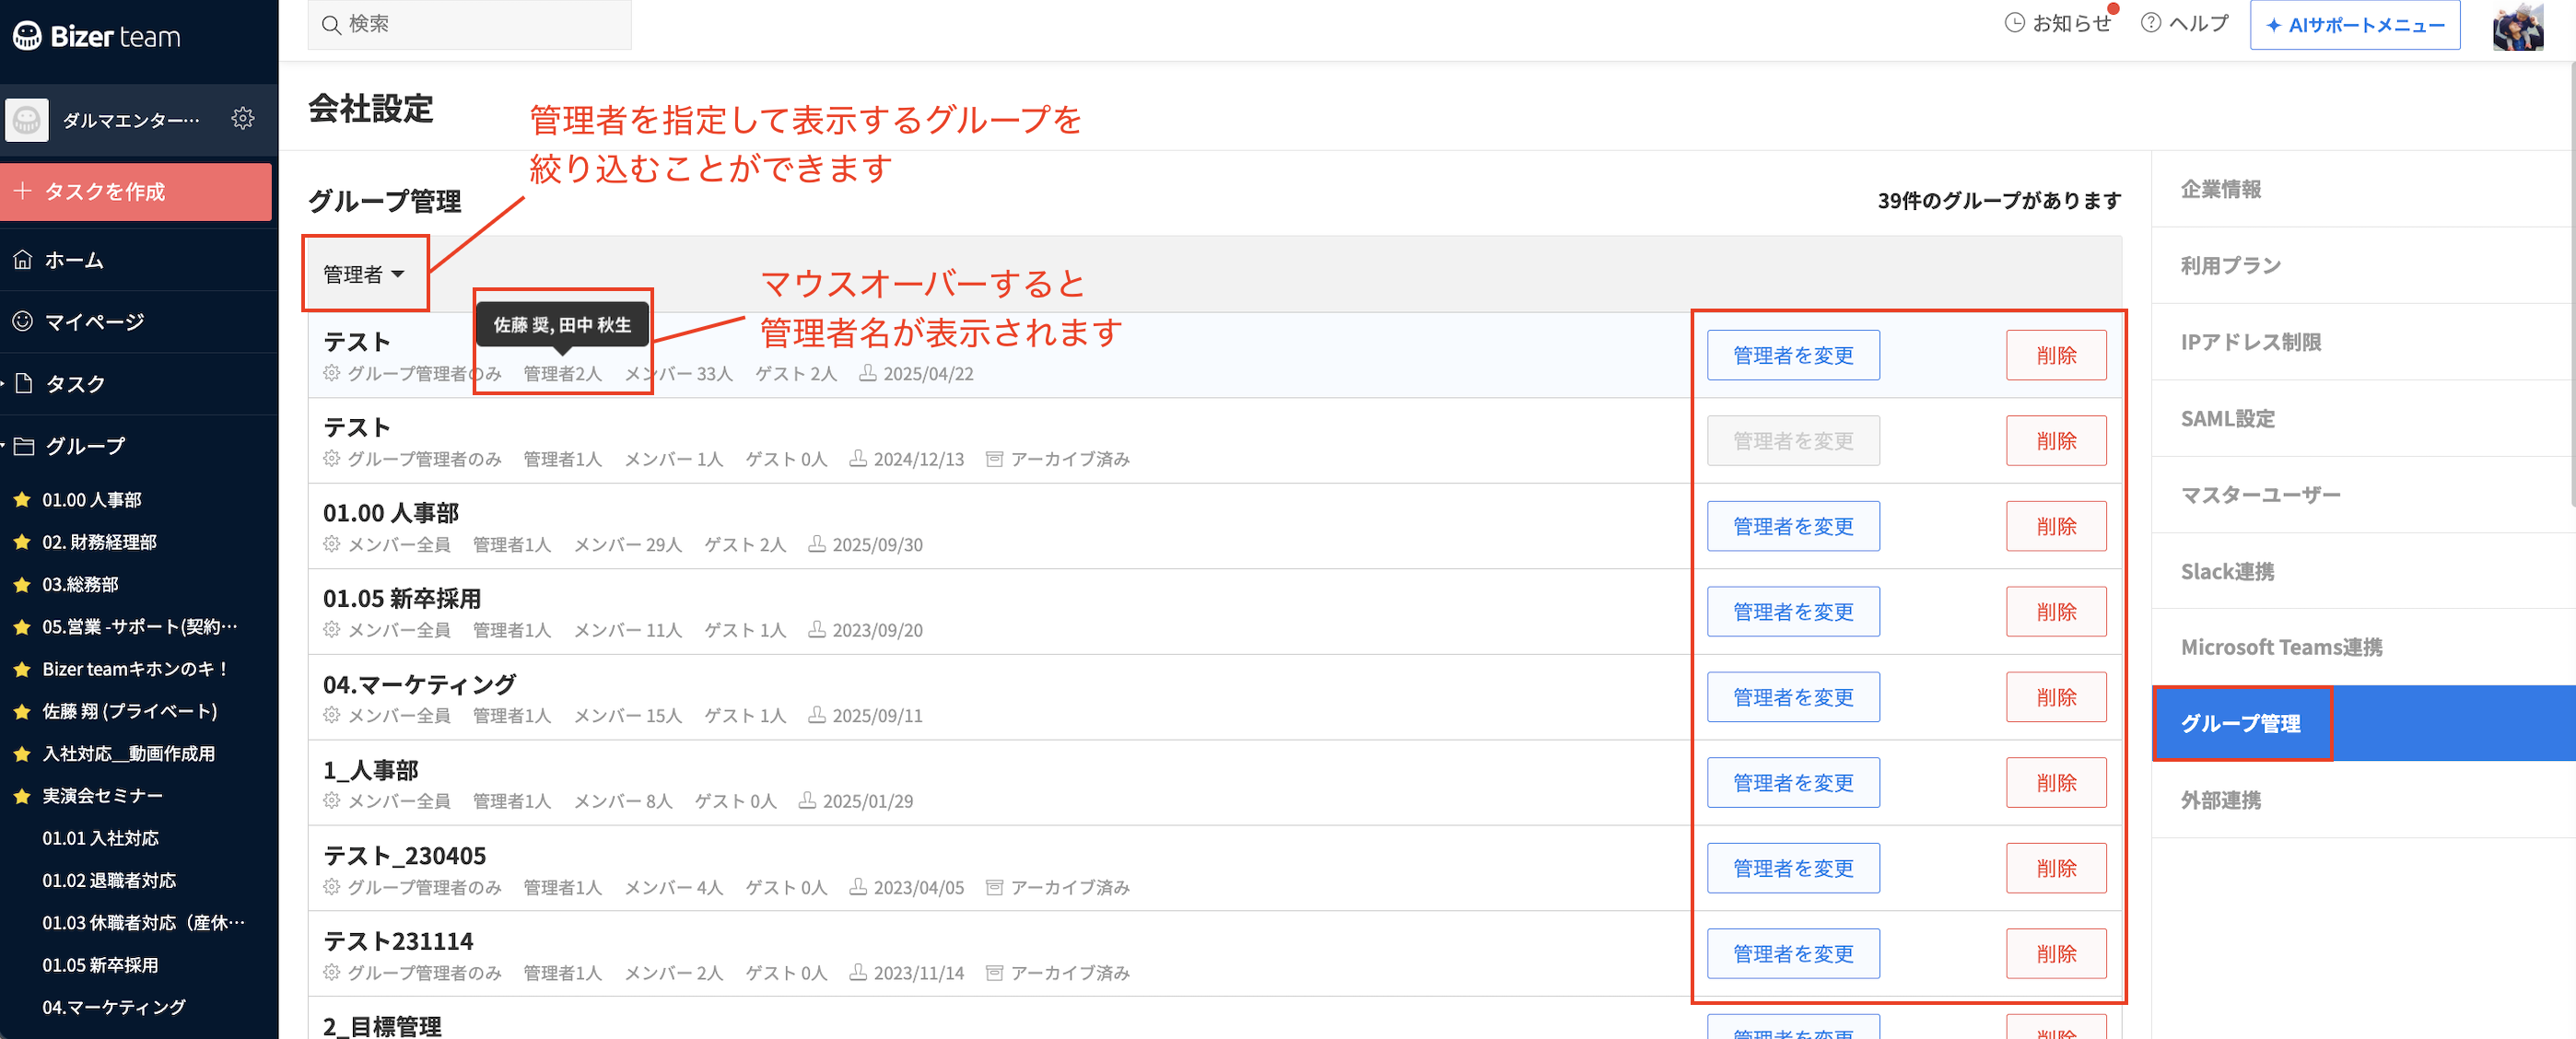Click the star next to 02. 財務経理部
Screen dimensions: 2576x1039
click(x=22, y=542)
